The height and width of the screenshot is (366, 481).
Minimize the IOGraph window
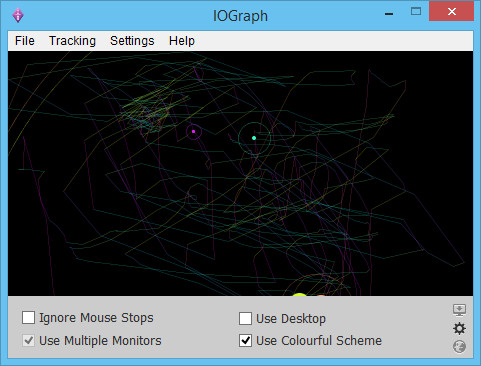(389, 13)
